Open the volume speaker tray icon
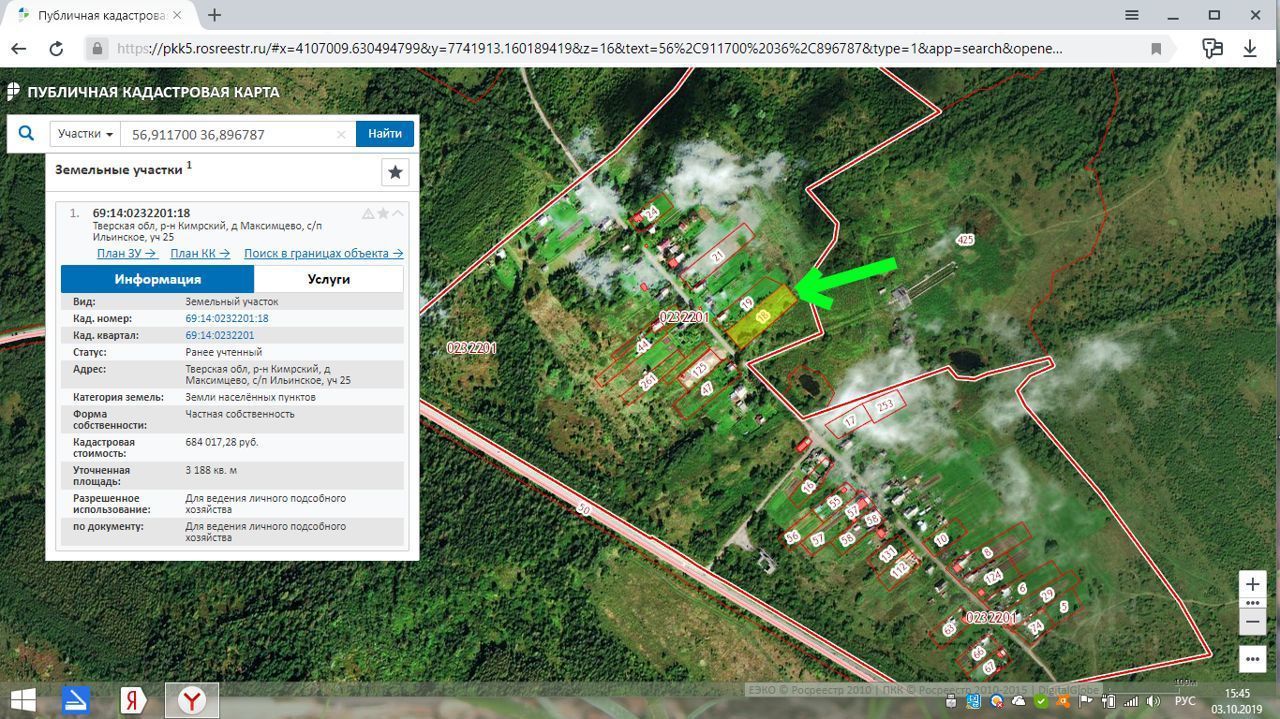 [1153, 702]
